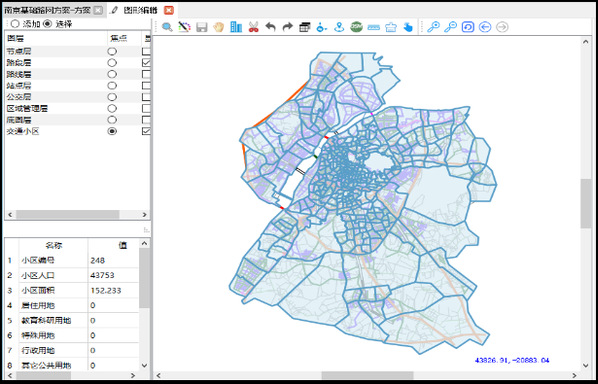Click the redo arrow icon
Image resolution: width=598 pixels, height=384 pixels.
coord(288,27)
